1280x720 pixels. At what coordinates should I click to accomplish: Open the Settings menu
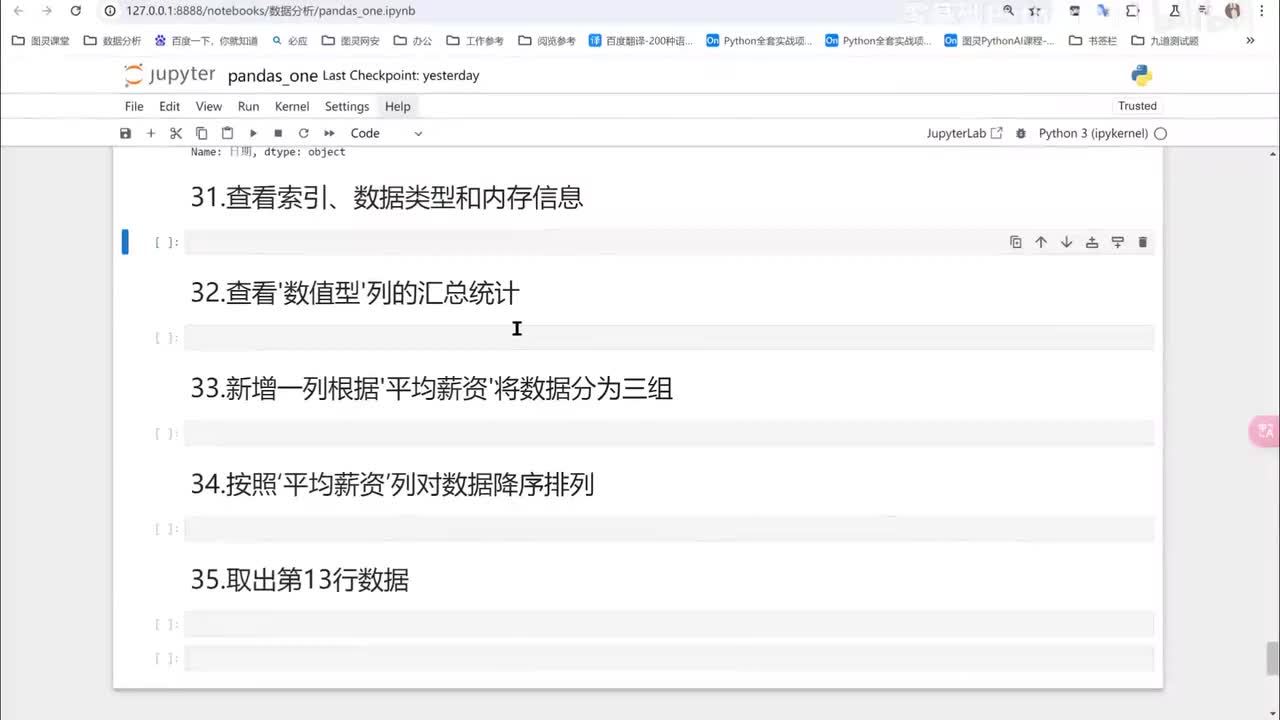click(347, 106)
